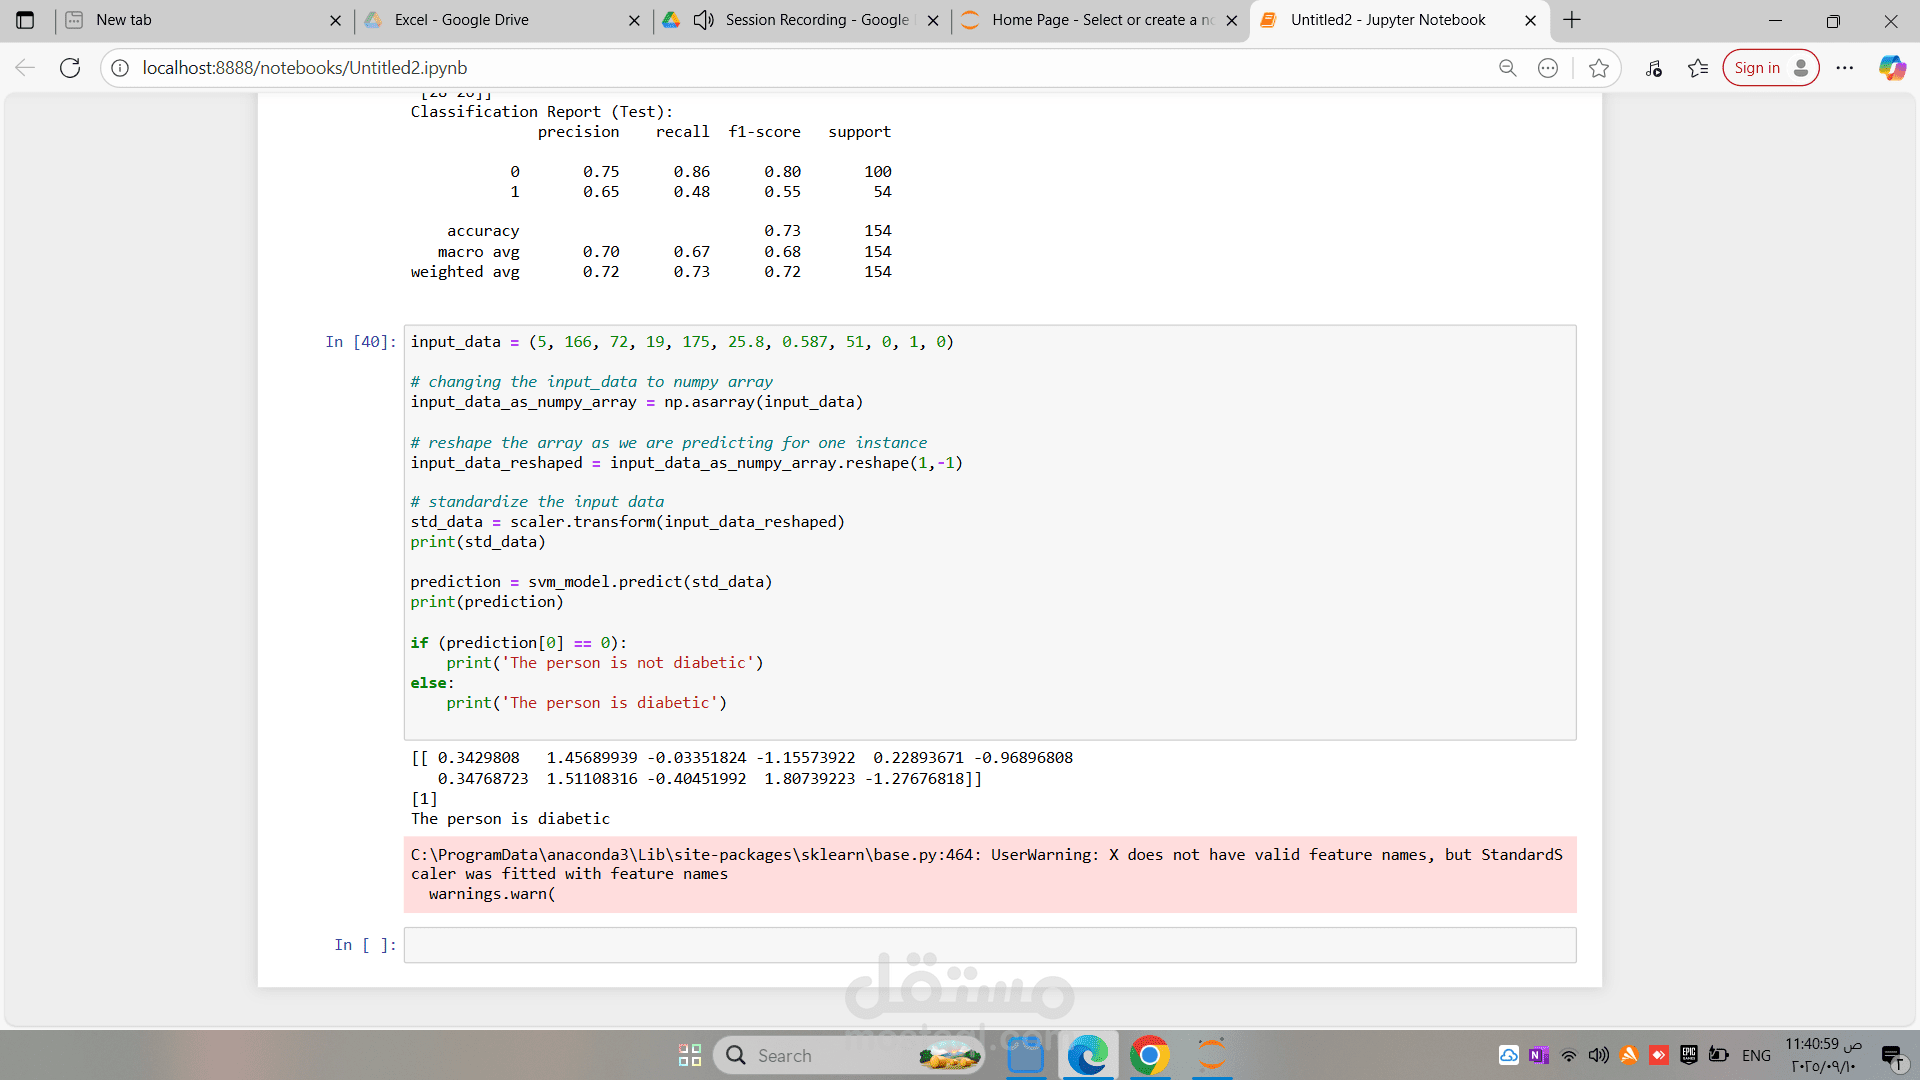This screenshot has height=1080, width=1920.
Task: Click the empty notebook input cell
Action: coord(989,945)
